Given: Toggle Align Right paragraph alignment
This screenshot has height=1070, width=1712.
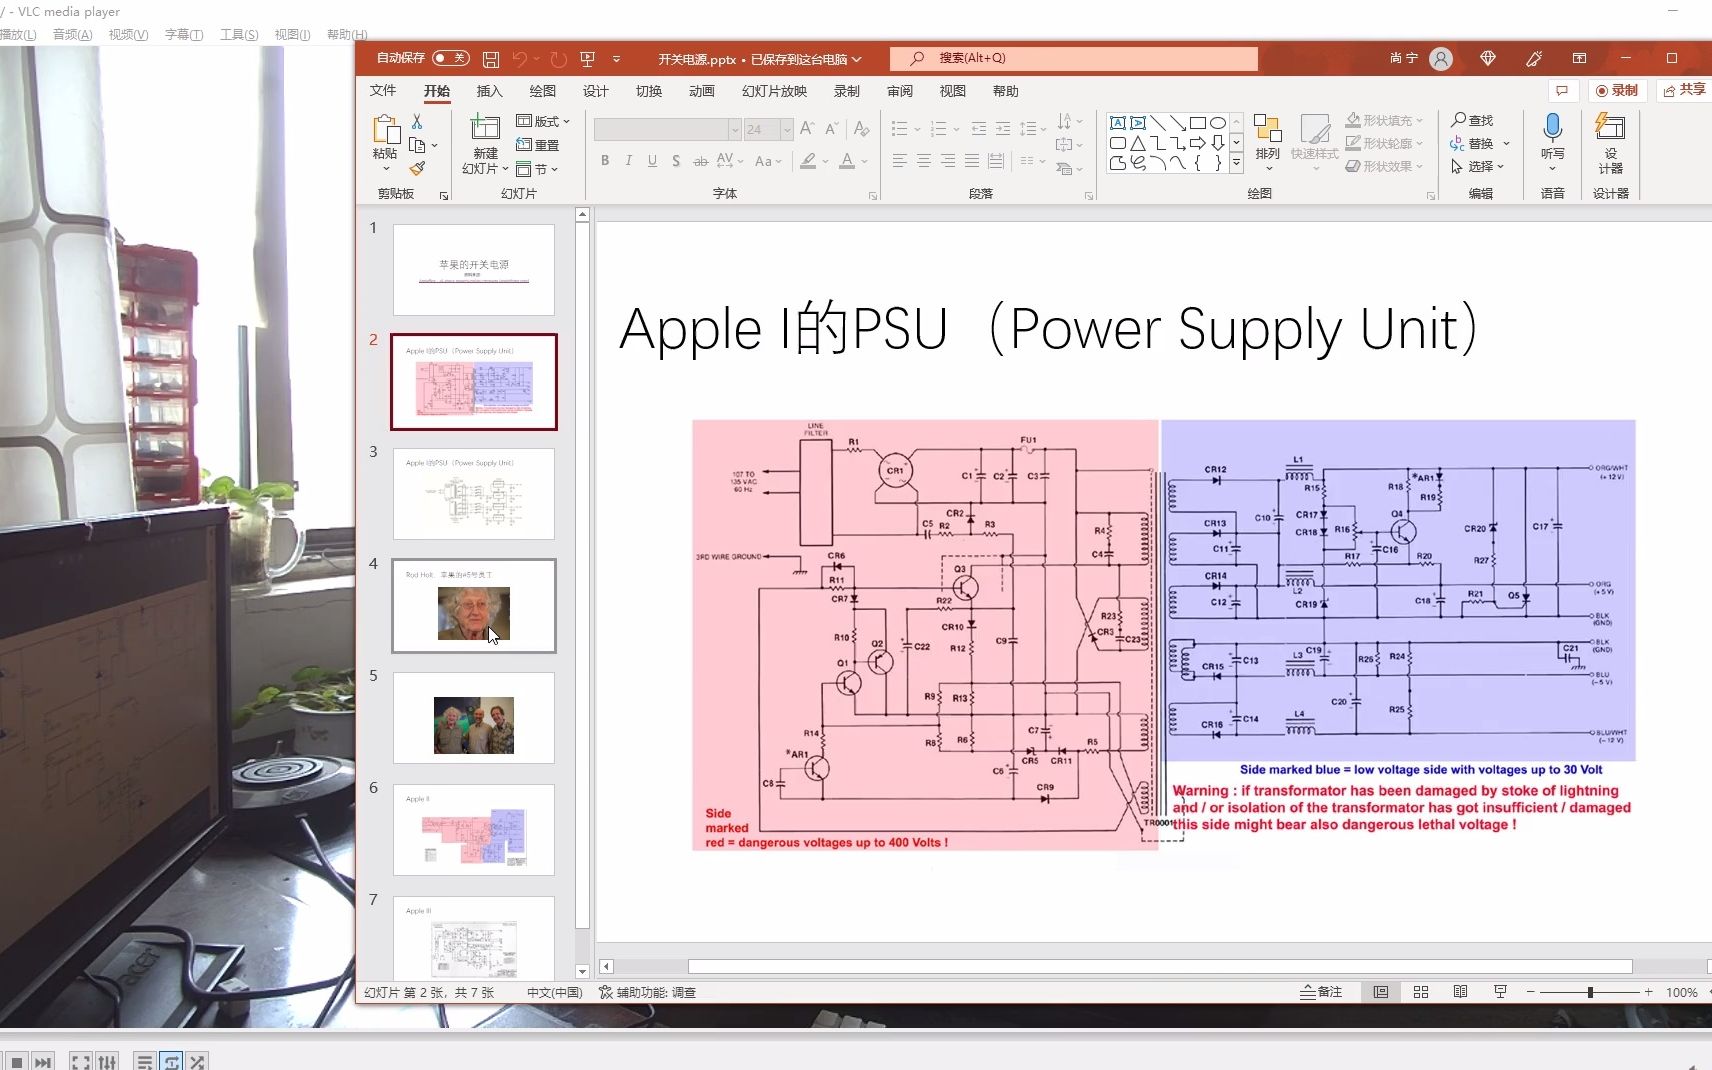Looking at the screenshot, I should 947,160.
